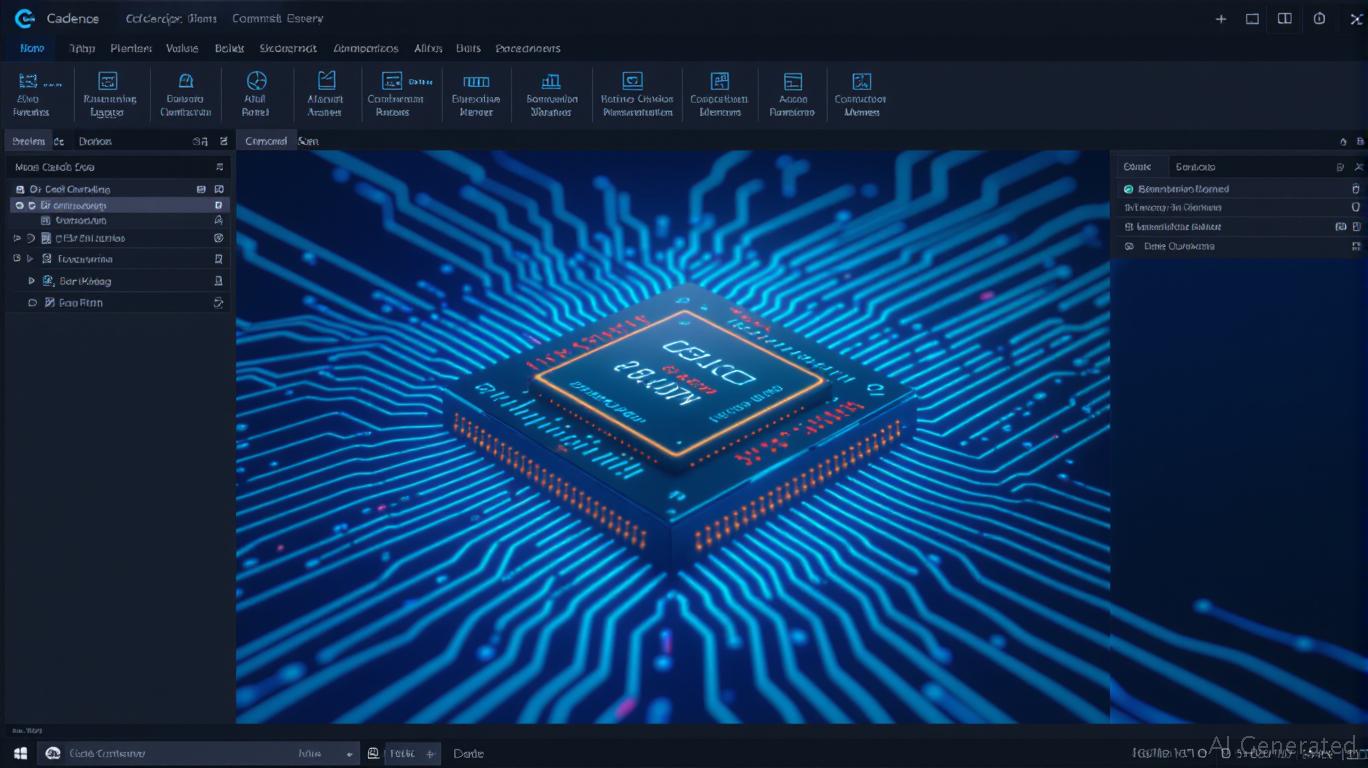
Task: Toggle the green check circle in the right panel
Action: click(1129, 189)
